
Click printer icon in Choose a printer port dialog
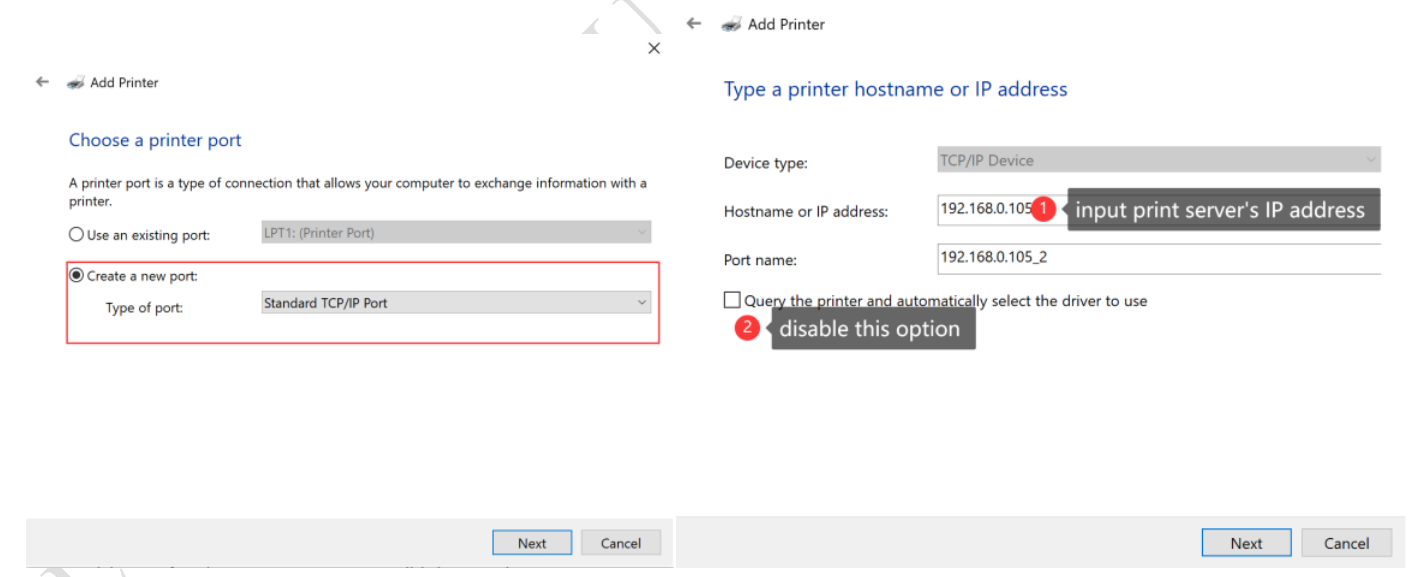point(74,83)
